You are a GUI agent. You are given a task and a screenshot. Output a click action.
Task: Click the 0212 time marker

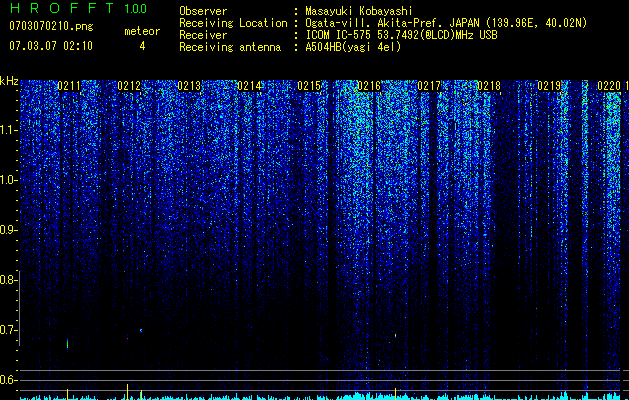point(129,86)
